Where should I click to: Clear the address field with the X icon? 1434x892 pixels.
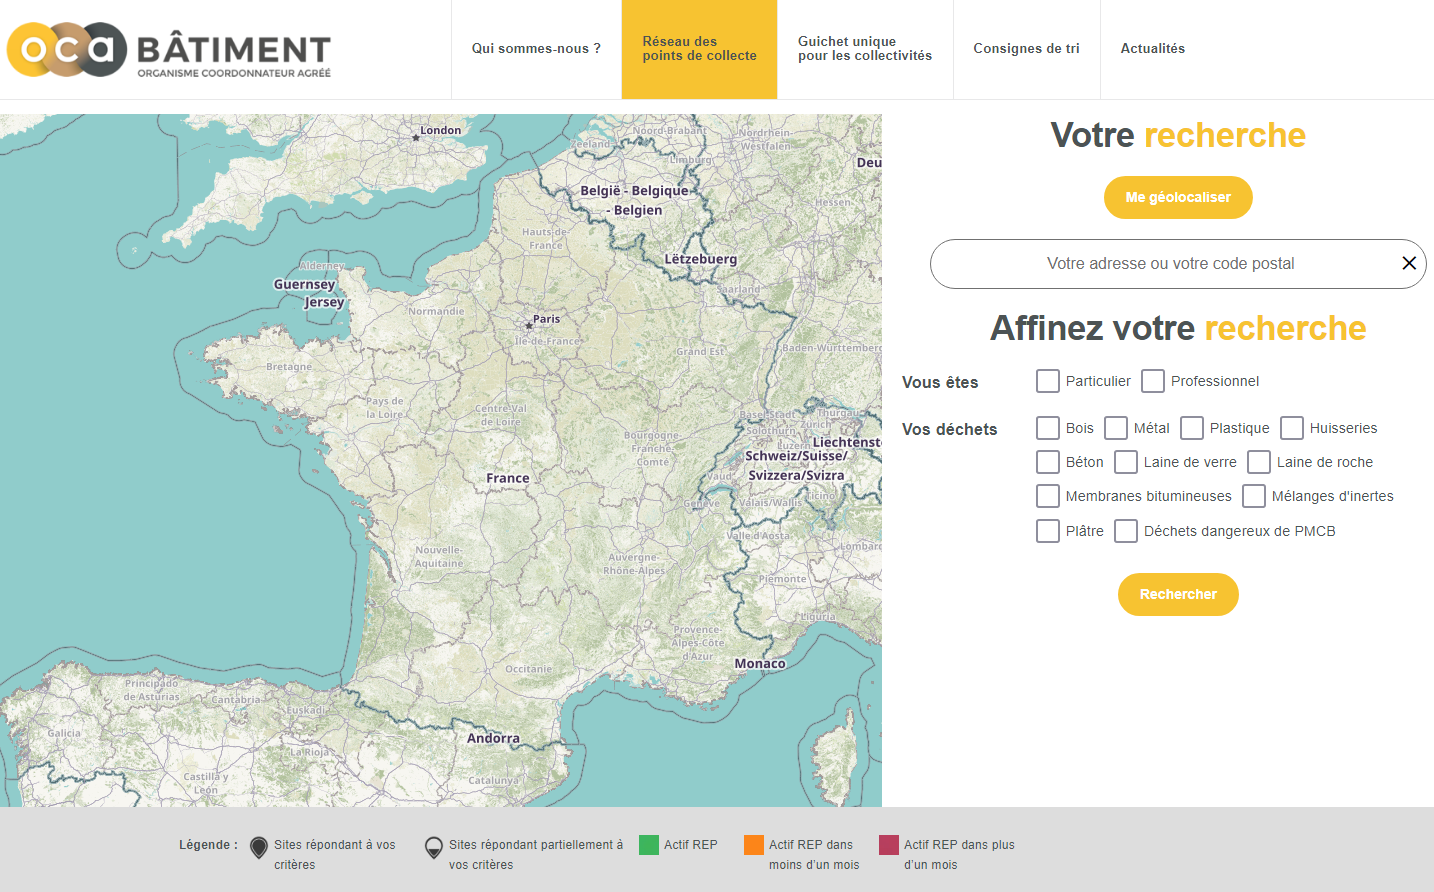(x=1409, y=263)
